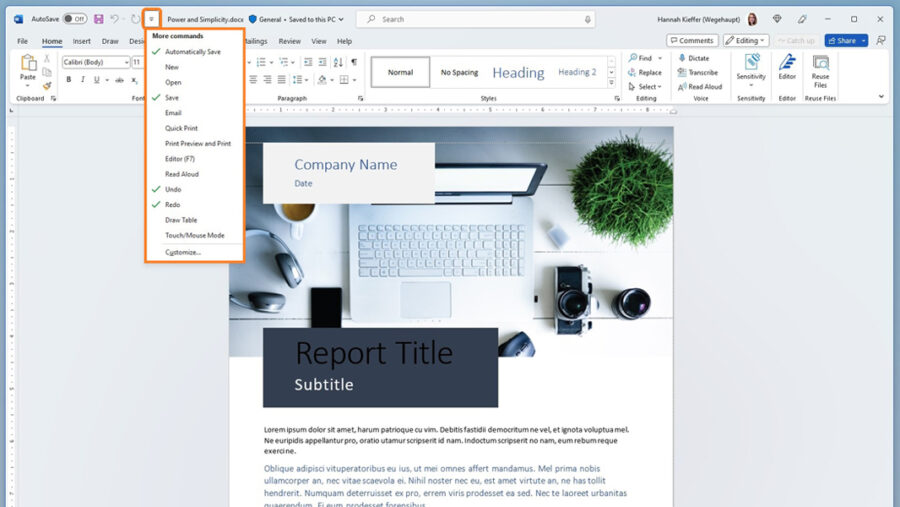Image resolution: width=900 pixels, height=507 pixels.
Task: Expand the font name combo box
Action: click(125, 62)
